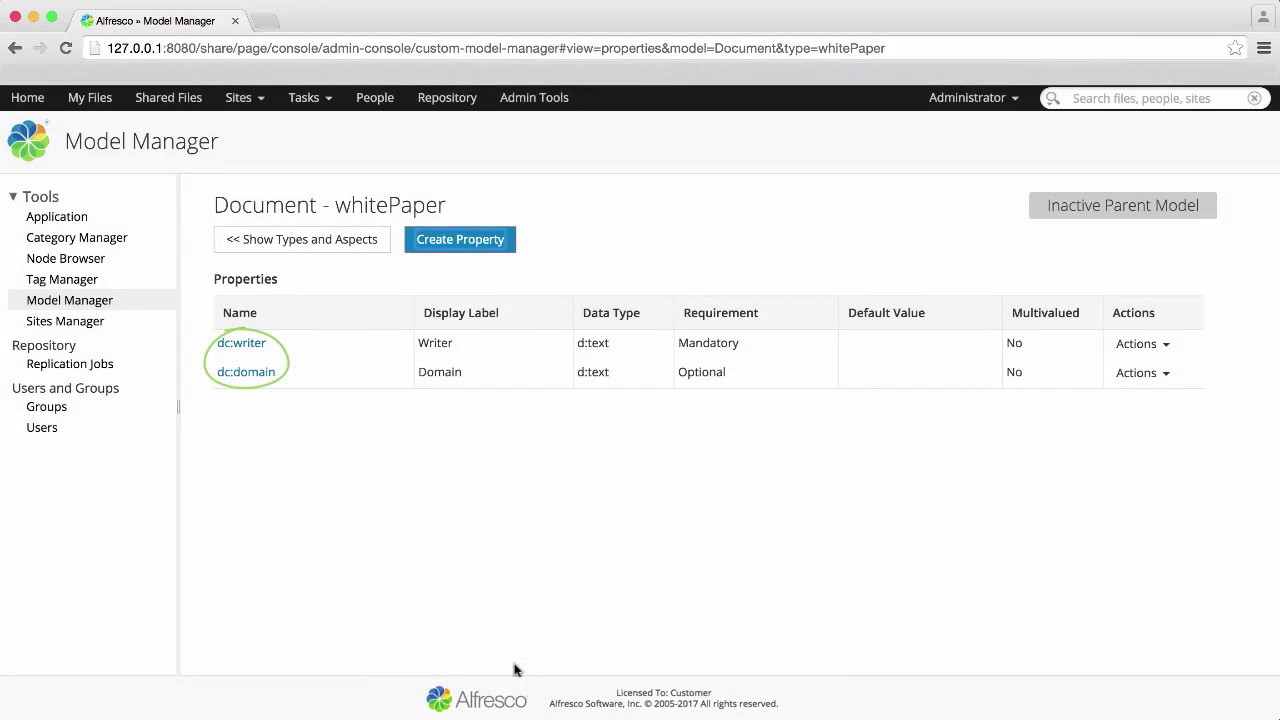Select Tag Manager in sidebar
The image size is (1280, 720).
pyautogui.click(x=62, y=280)
